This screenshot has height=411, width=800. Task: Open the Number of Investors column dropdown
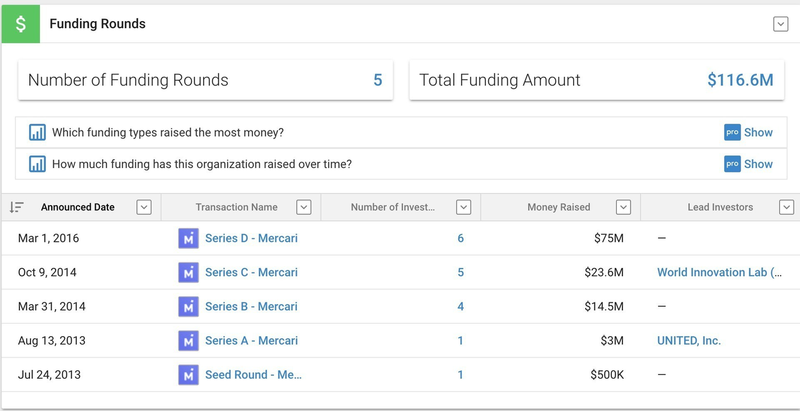click(x=463, y=207)
